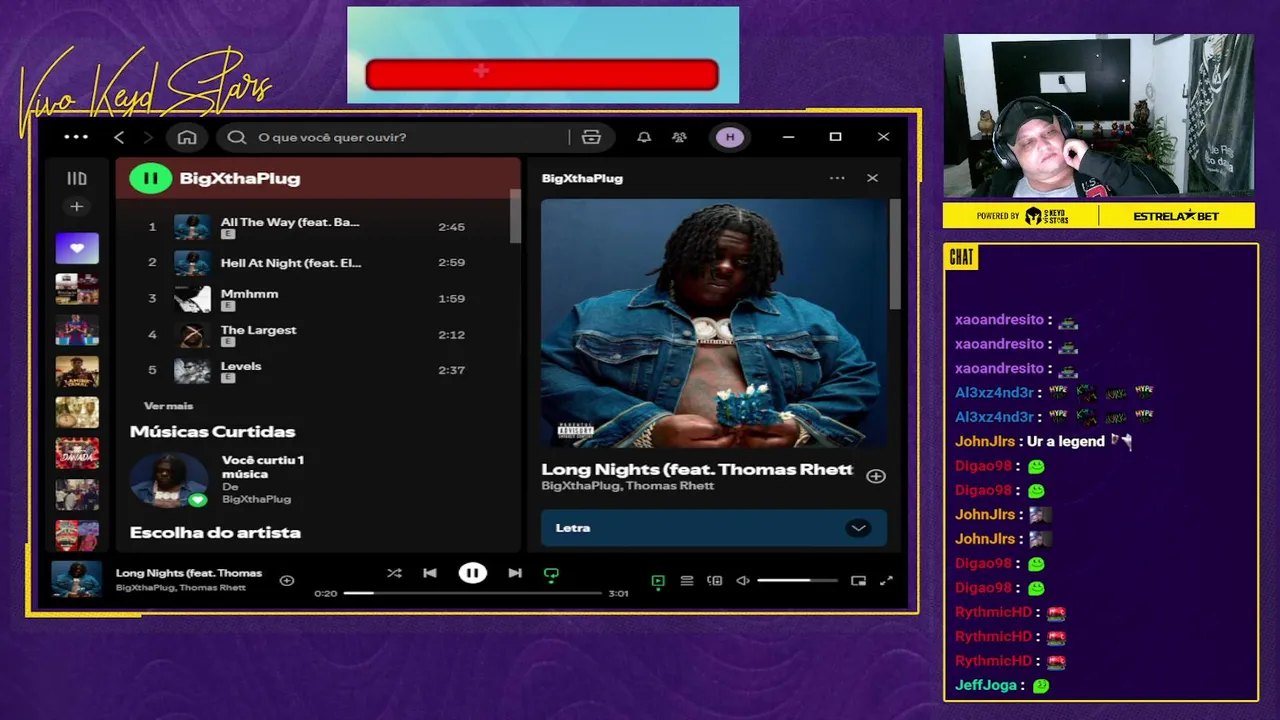Add to Liked Songs from bottom player bar
Image resolution: width=1280 pixels, height=720 pixels.
coord(287,580)
